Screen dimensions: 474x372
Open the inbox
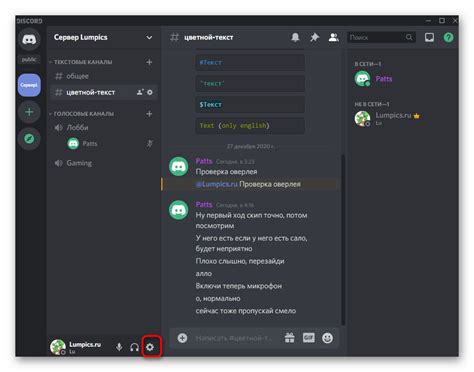[429, 37]
